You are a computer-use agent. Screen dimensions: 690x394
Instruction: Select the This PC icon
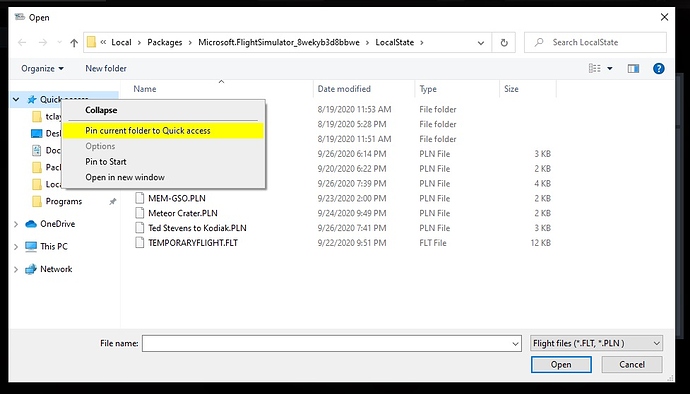tap(31, 247)
